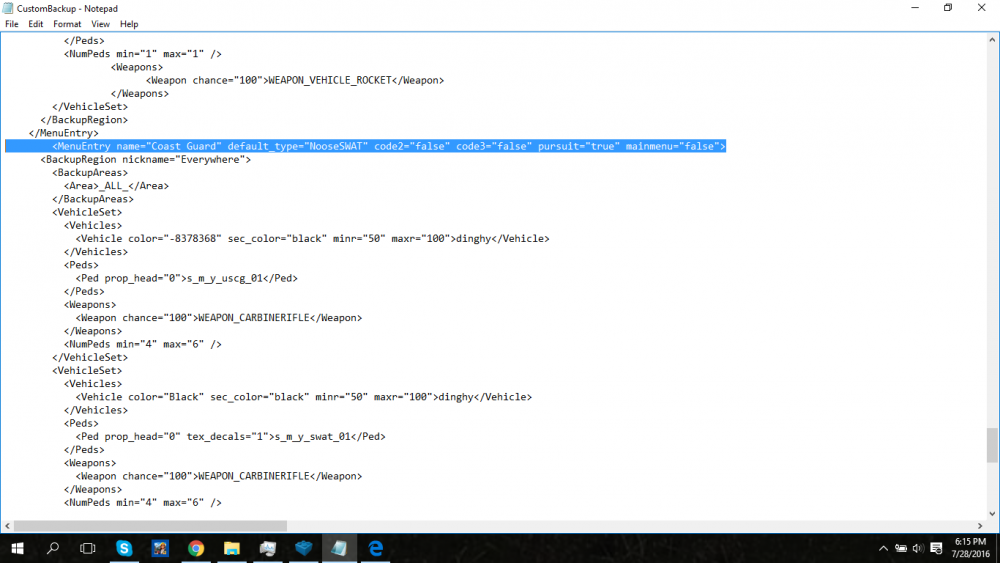Image resolution: width=1000 pixels, height=563 pixels.
Task: Open the View menu
Action: coord(100,24)
